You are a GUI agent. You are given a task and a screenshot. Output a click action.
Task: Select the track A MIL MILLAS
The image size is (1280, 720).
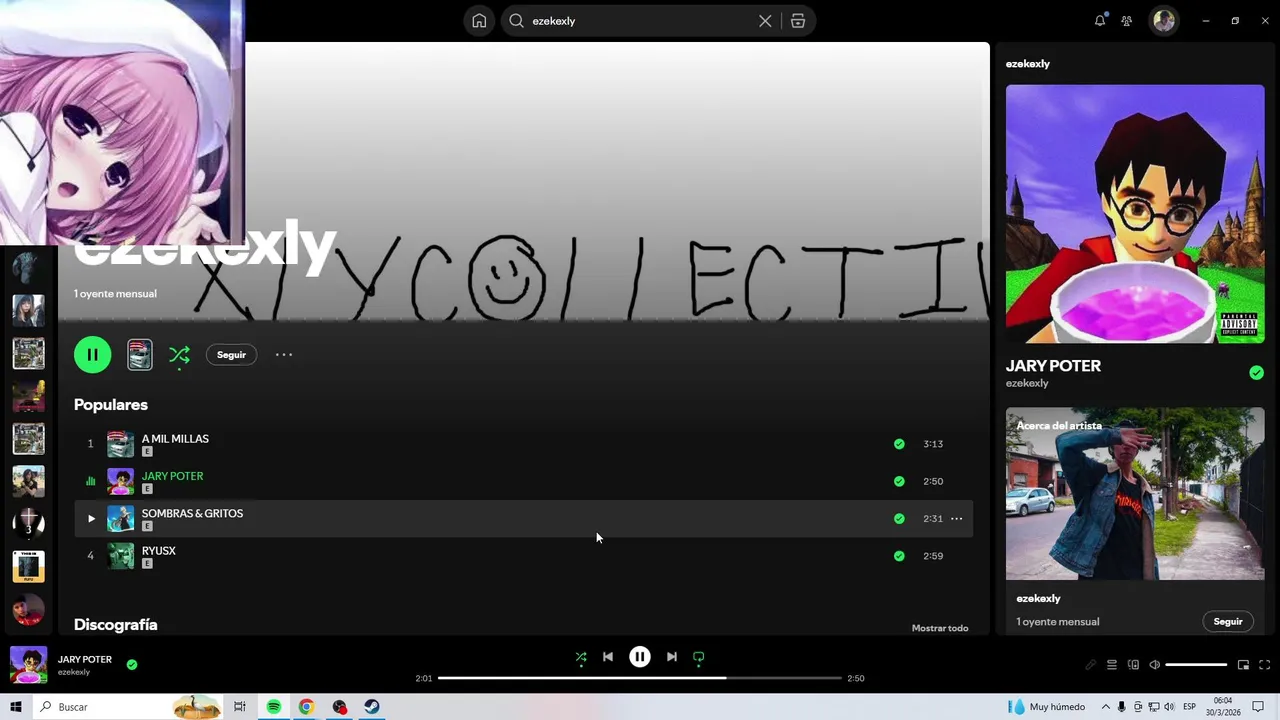pos(175,438)
